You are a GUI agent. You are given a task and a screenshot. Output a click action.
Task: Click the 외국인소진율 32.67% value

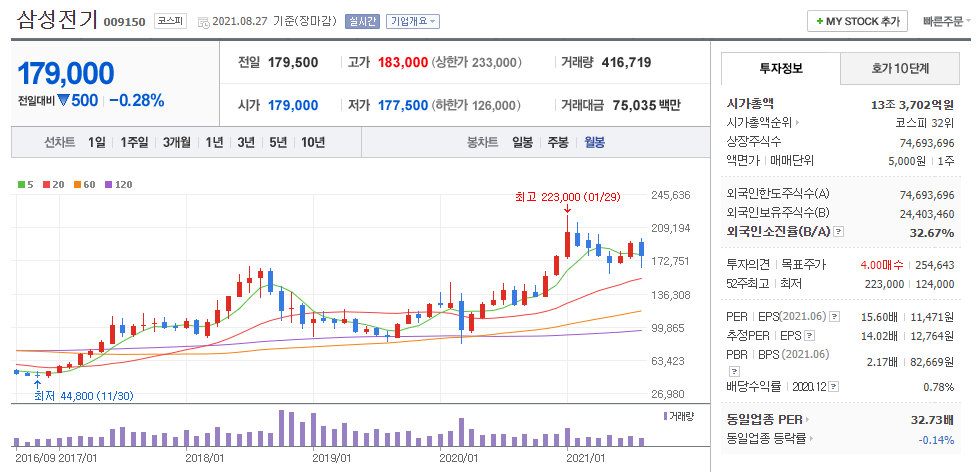pyautogui.click(x=930, y=232)
